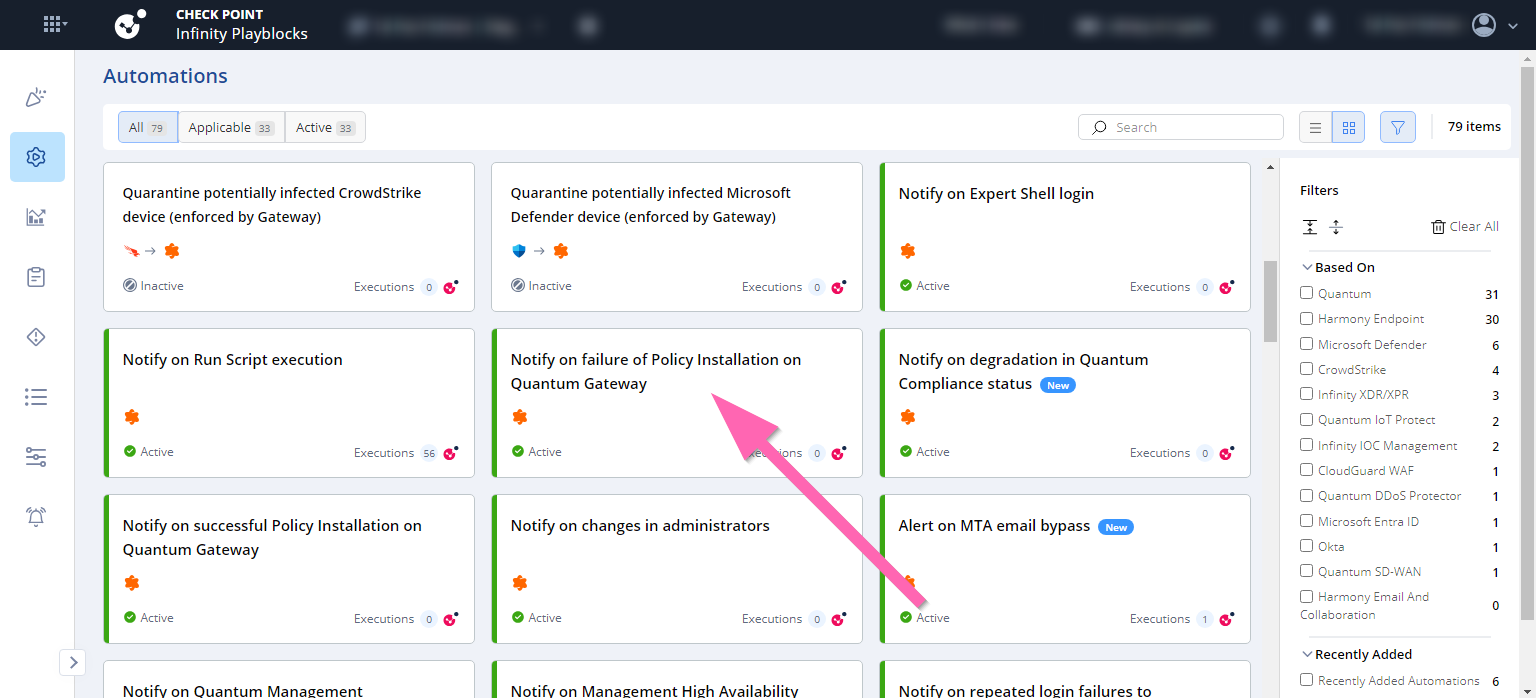
Task: Click inside the Search field
Action: pos(1180,127)
